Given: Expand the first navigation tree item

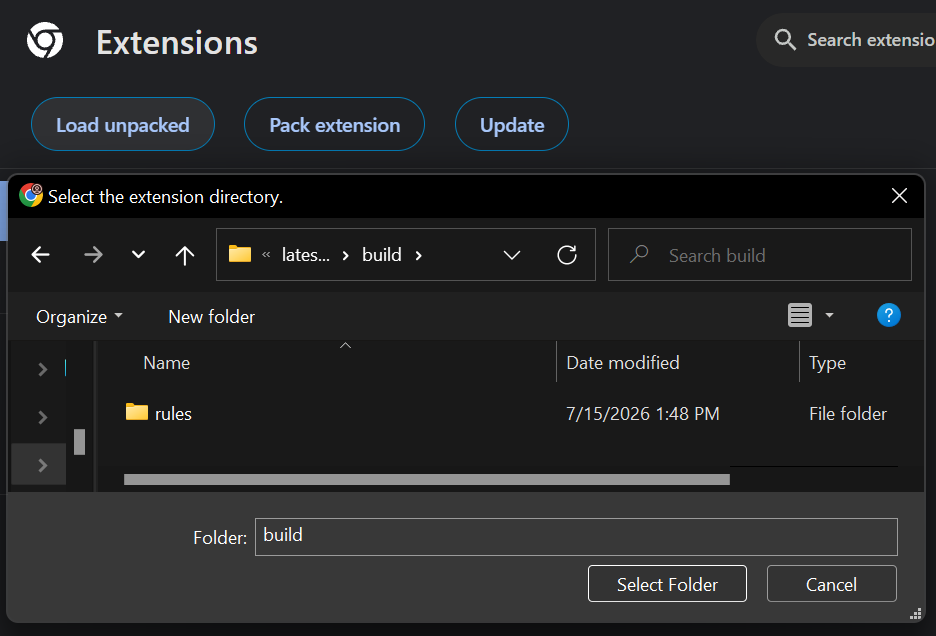Looking at the screenshot, I should (42, 369).
